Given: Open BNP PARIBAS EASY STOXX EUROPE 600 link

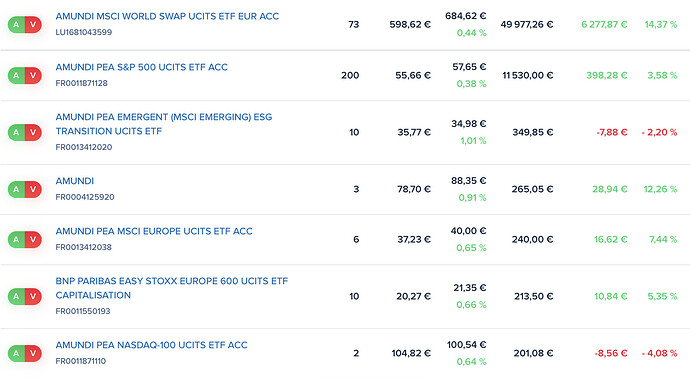Looking at the screenshot, I should (x=172, y=288).
